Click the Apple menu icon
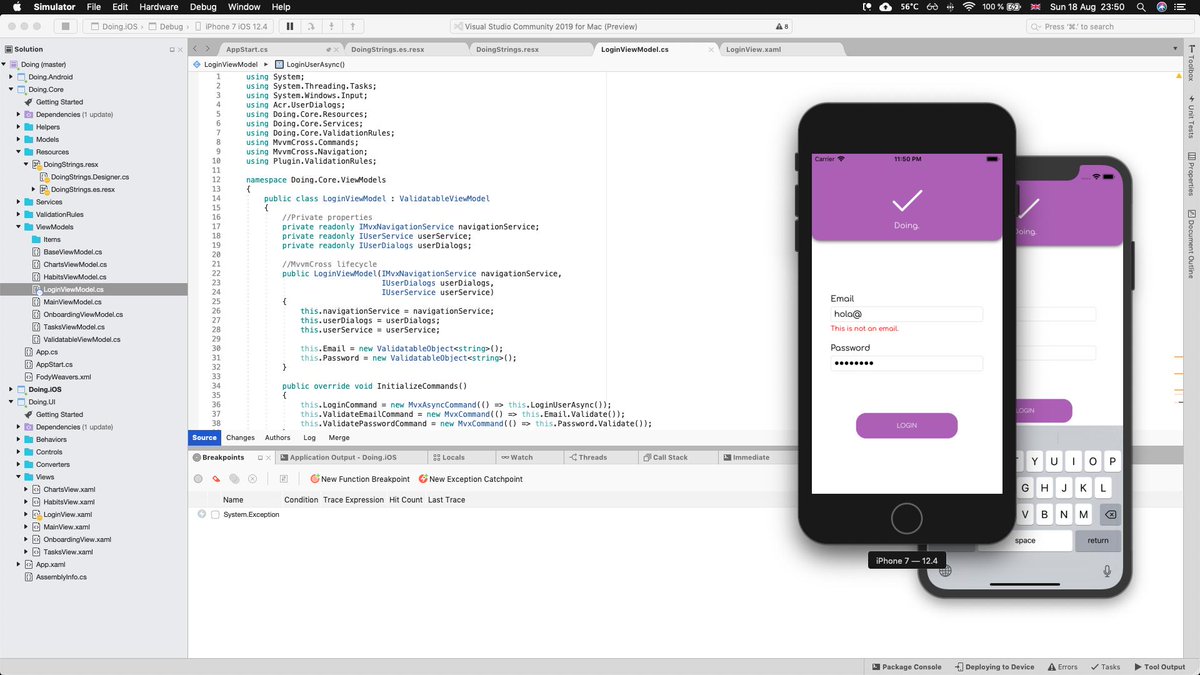The image size is (1200, 675). point(17,7)
